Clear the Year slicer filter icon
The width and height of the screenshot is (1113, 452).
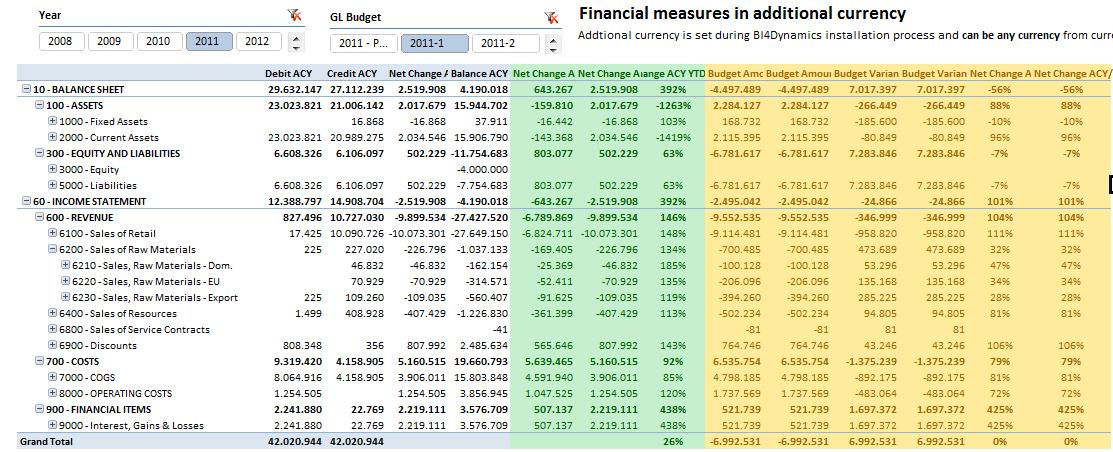click(294, 15)
